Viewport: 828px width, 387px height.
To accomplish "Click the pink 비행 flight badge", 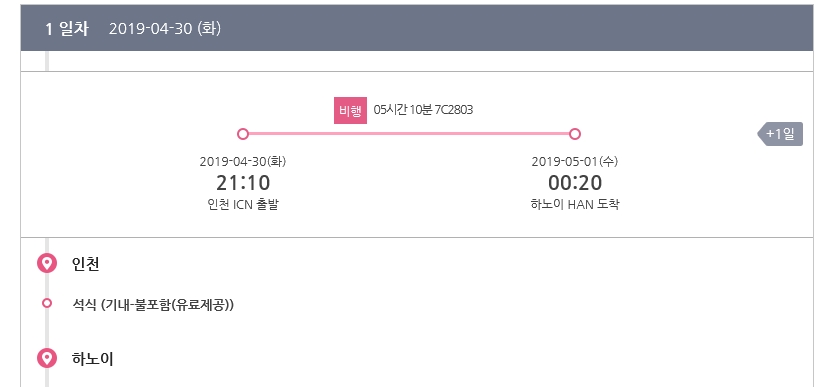I will [350, 110].
